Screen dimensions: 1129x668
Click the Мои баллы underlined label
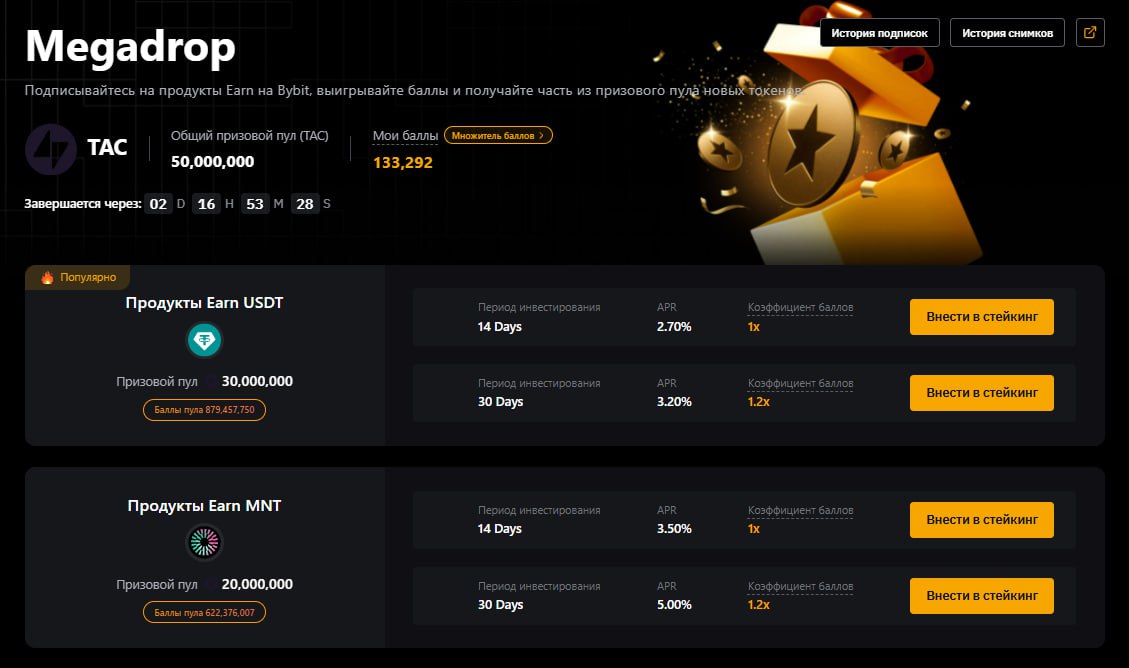[405, 135]
